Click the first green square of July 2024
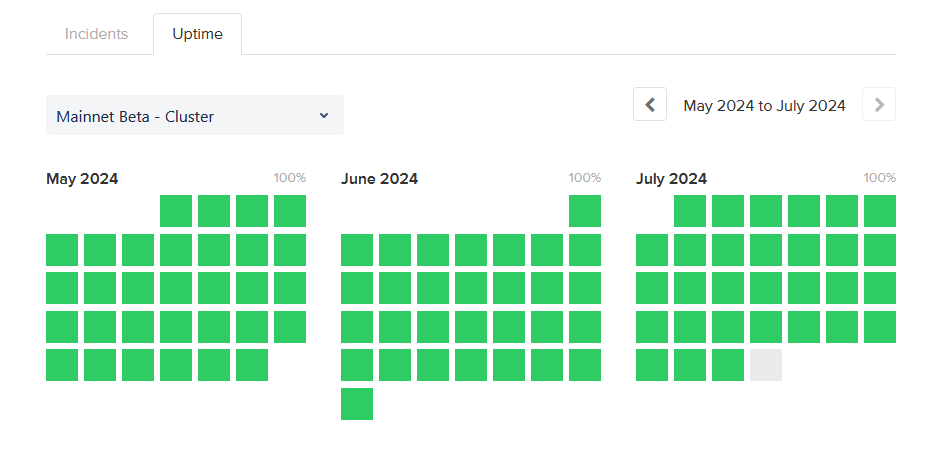943x457 pixels. (690, 211)
